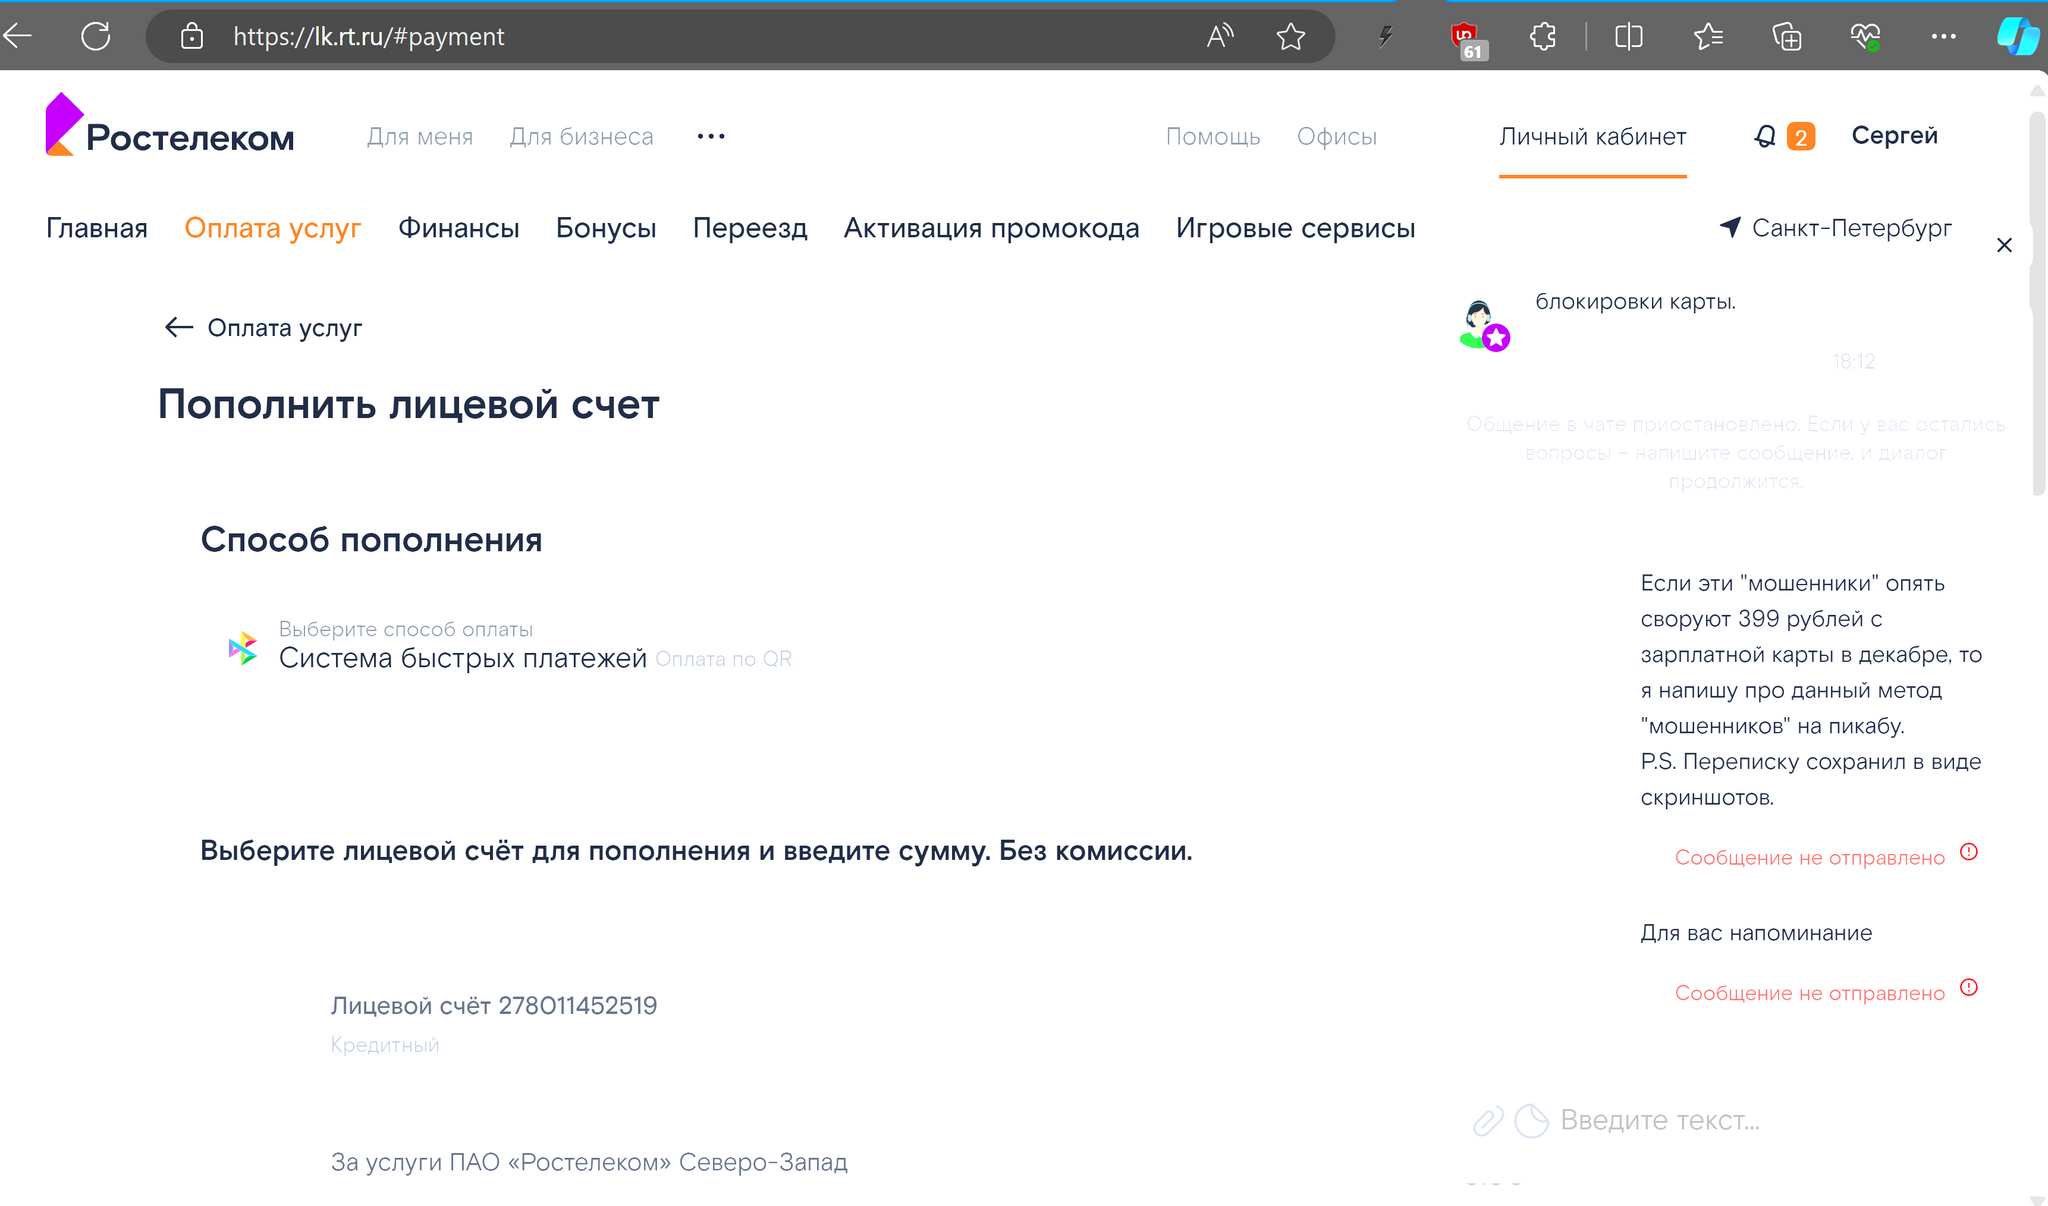Click the lightning bolt toolbar icon
Screen dimensions: 2048x1206
(1386, 37)
